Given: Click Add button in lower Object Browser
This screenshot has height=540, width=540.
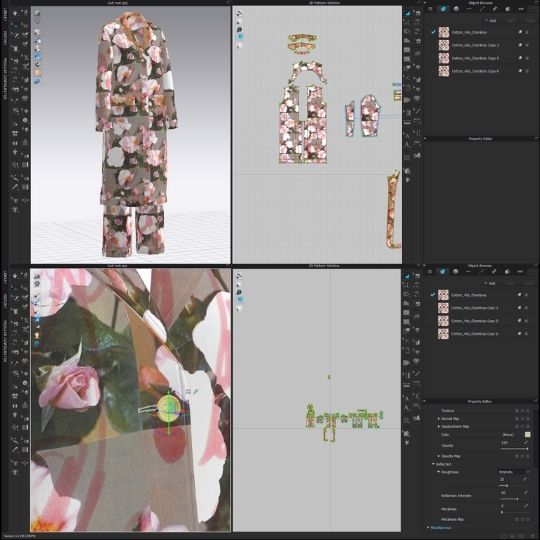Looking at the screenshot, I should click(490, 283).
